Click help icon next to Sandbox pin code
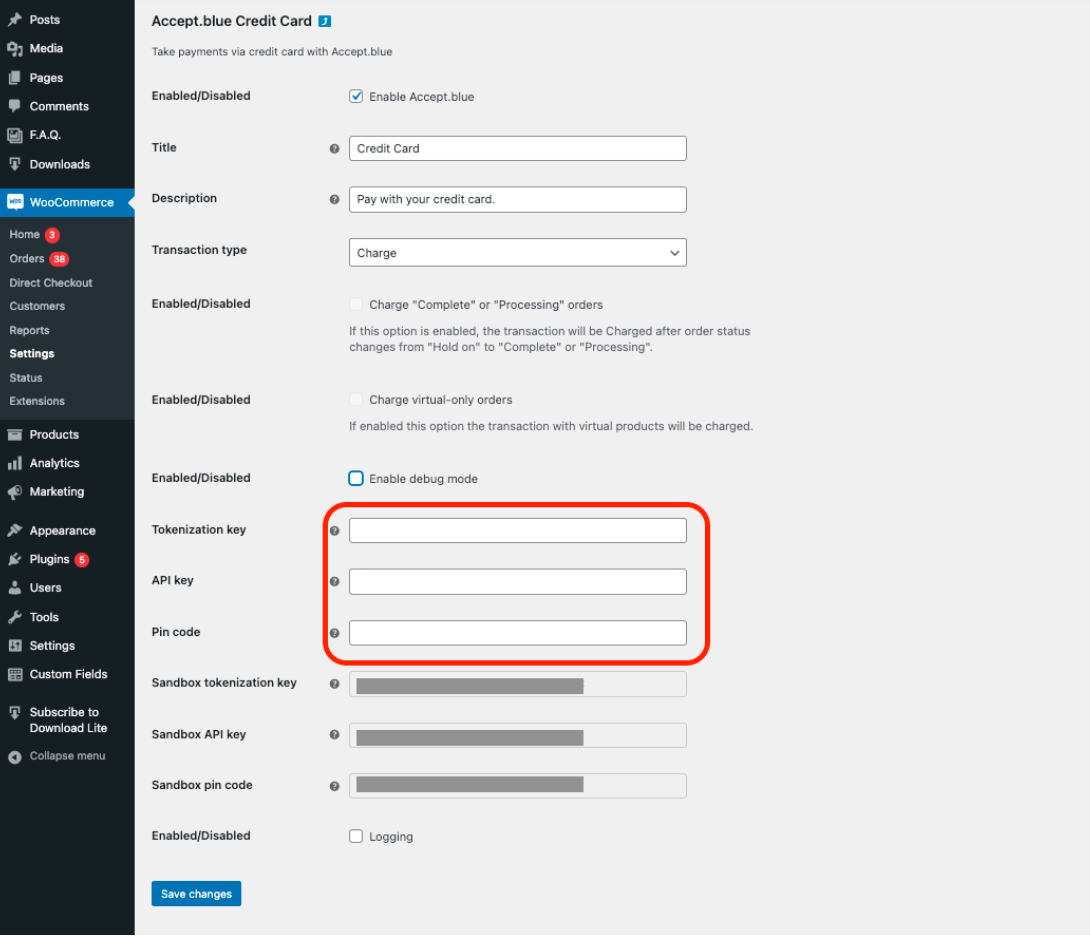The image size is (1090, 936). tap(334, 786)
